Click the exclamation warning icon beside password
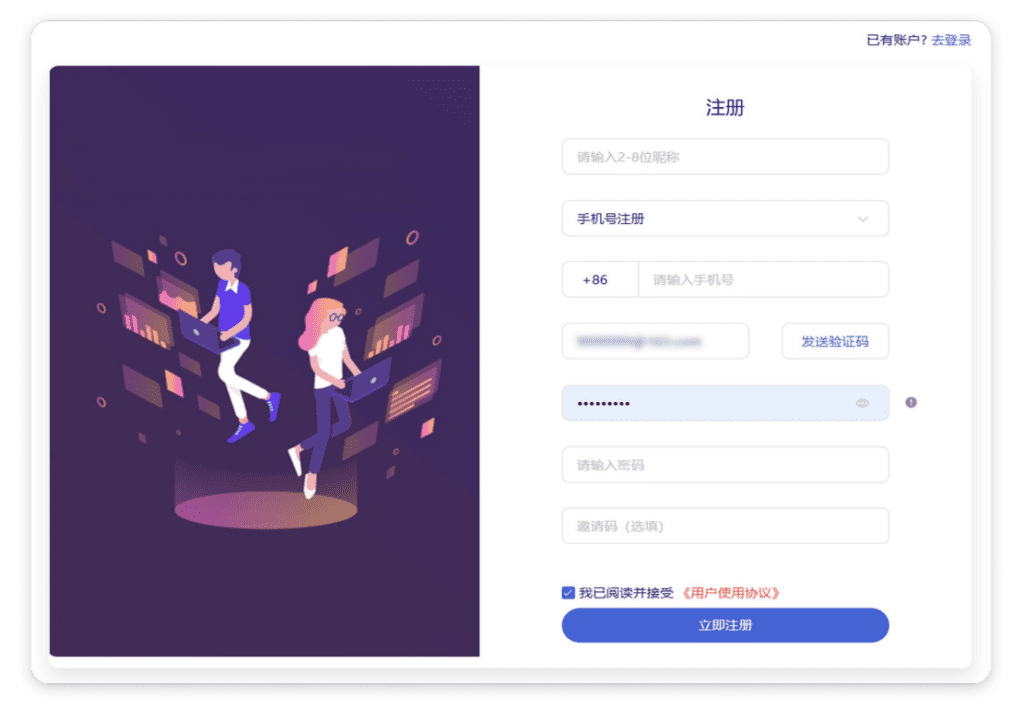 911,403
